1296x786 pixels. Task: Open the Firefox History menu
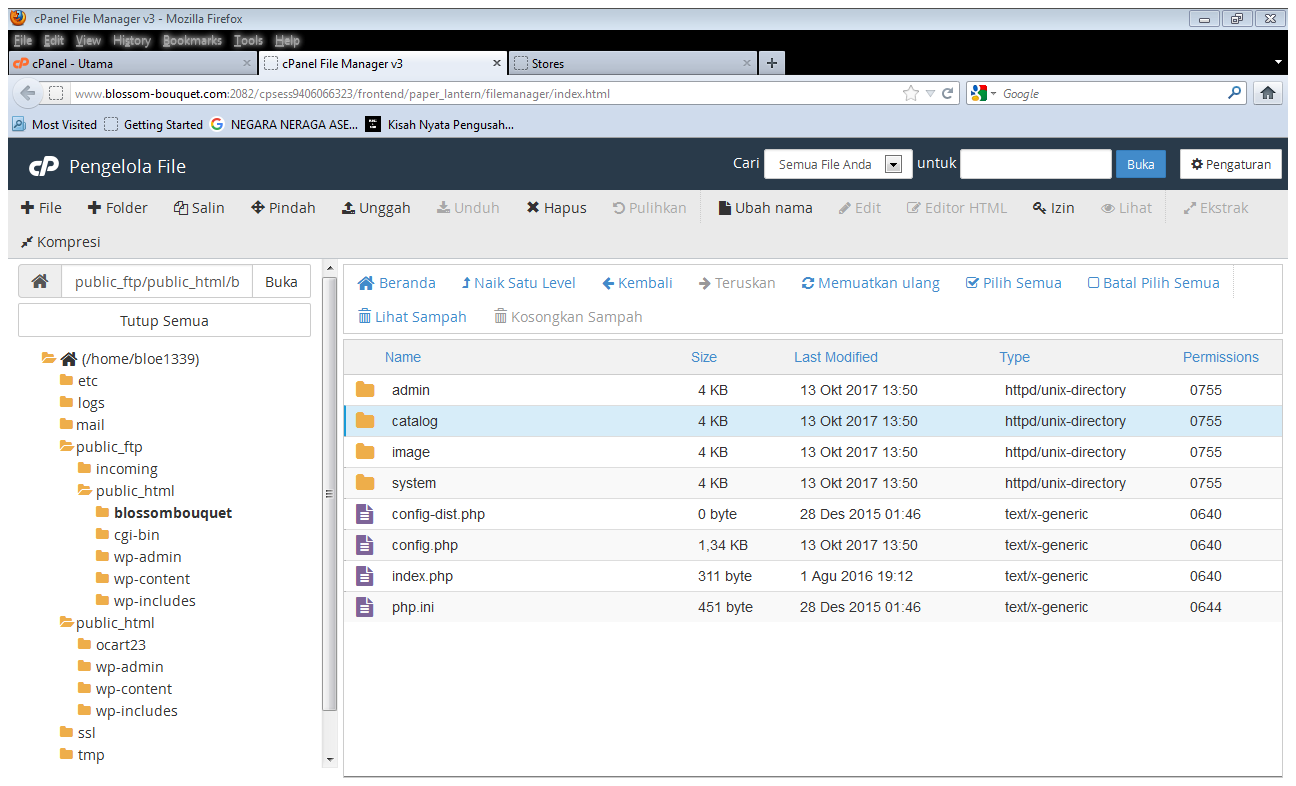click(132, 41)
